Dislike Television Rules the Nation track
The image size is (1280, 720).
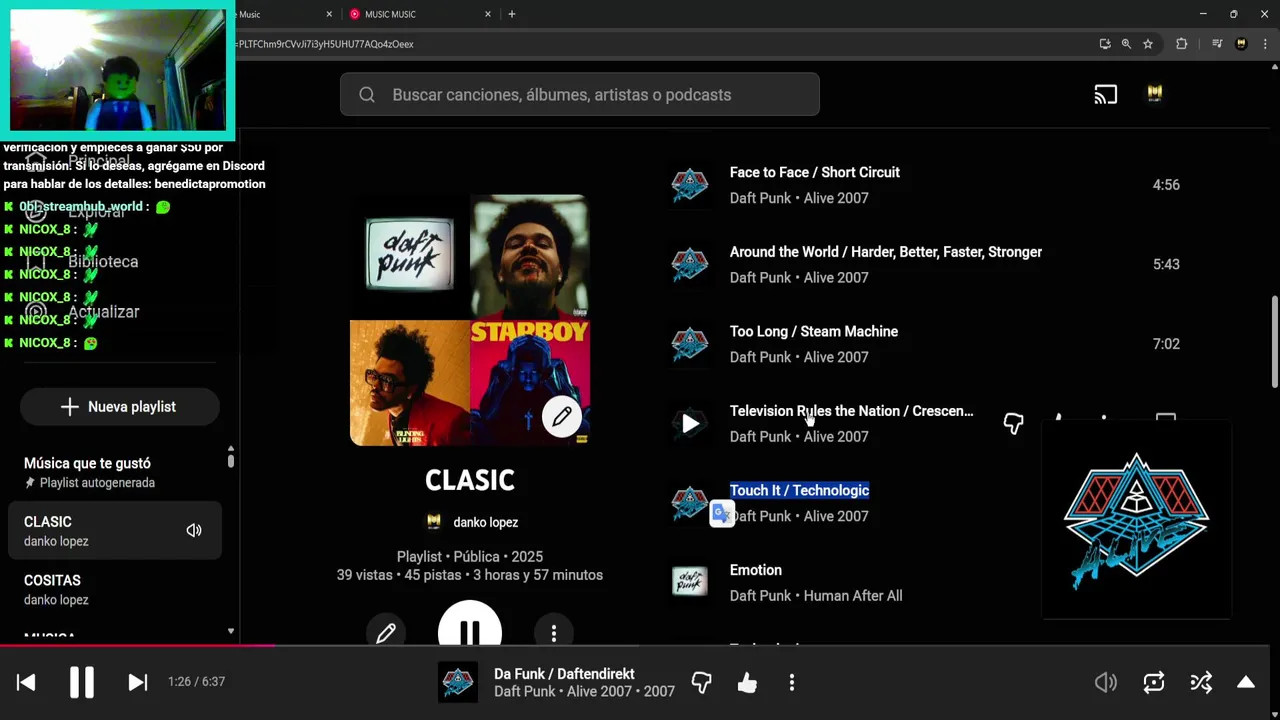point(1013,423)
